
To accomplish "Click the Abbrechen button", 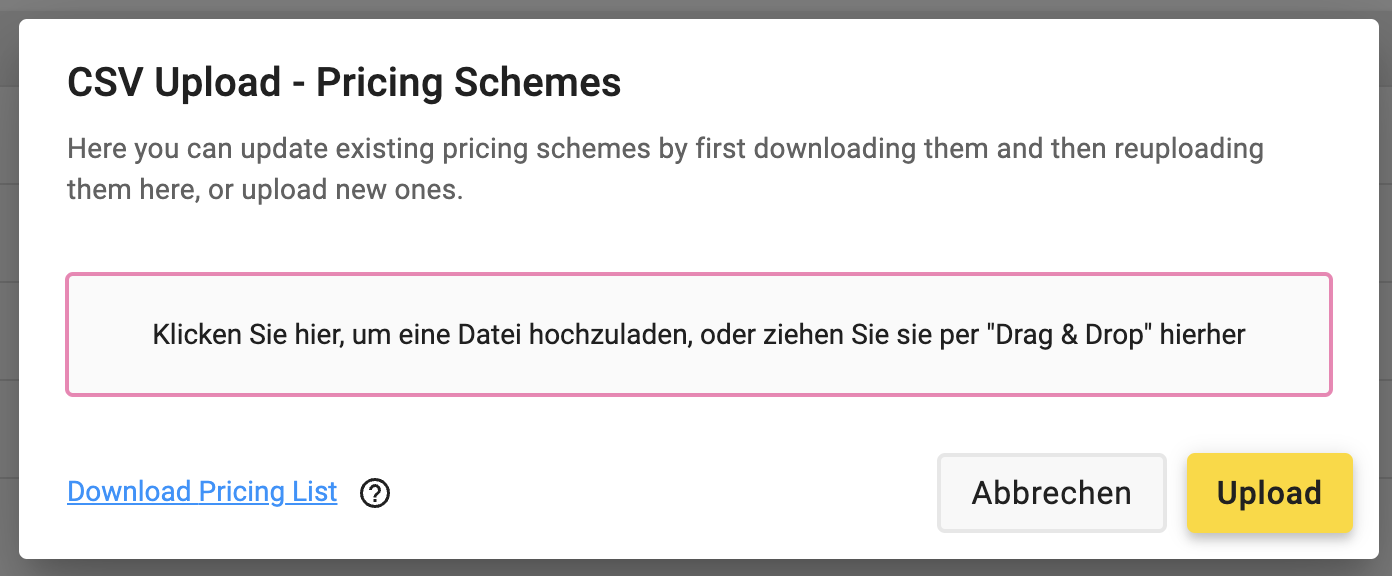I will pyautogui.click(x=1052, y=493).
